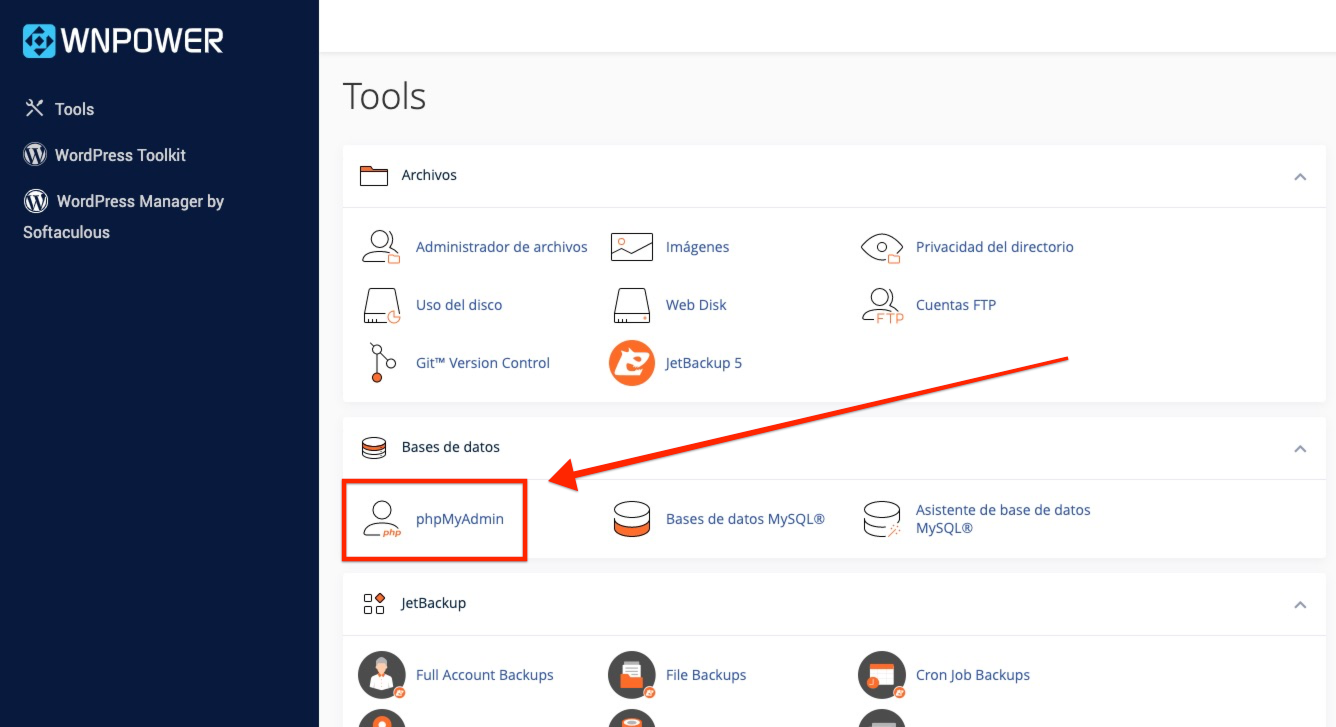Viewport: 1336px width, 727px height.
Task: Click the Full Account Backups icon
Action: [382, 676]
